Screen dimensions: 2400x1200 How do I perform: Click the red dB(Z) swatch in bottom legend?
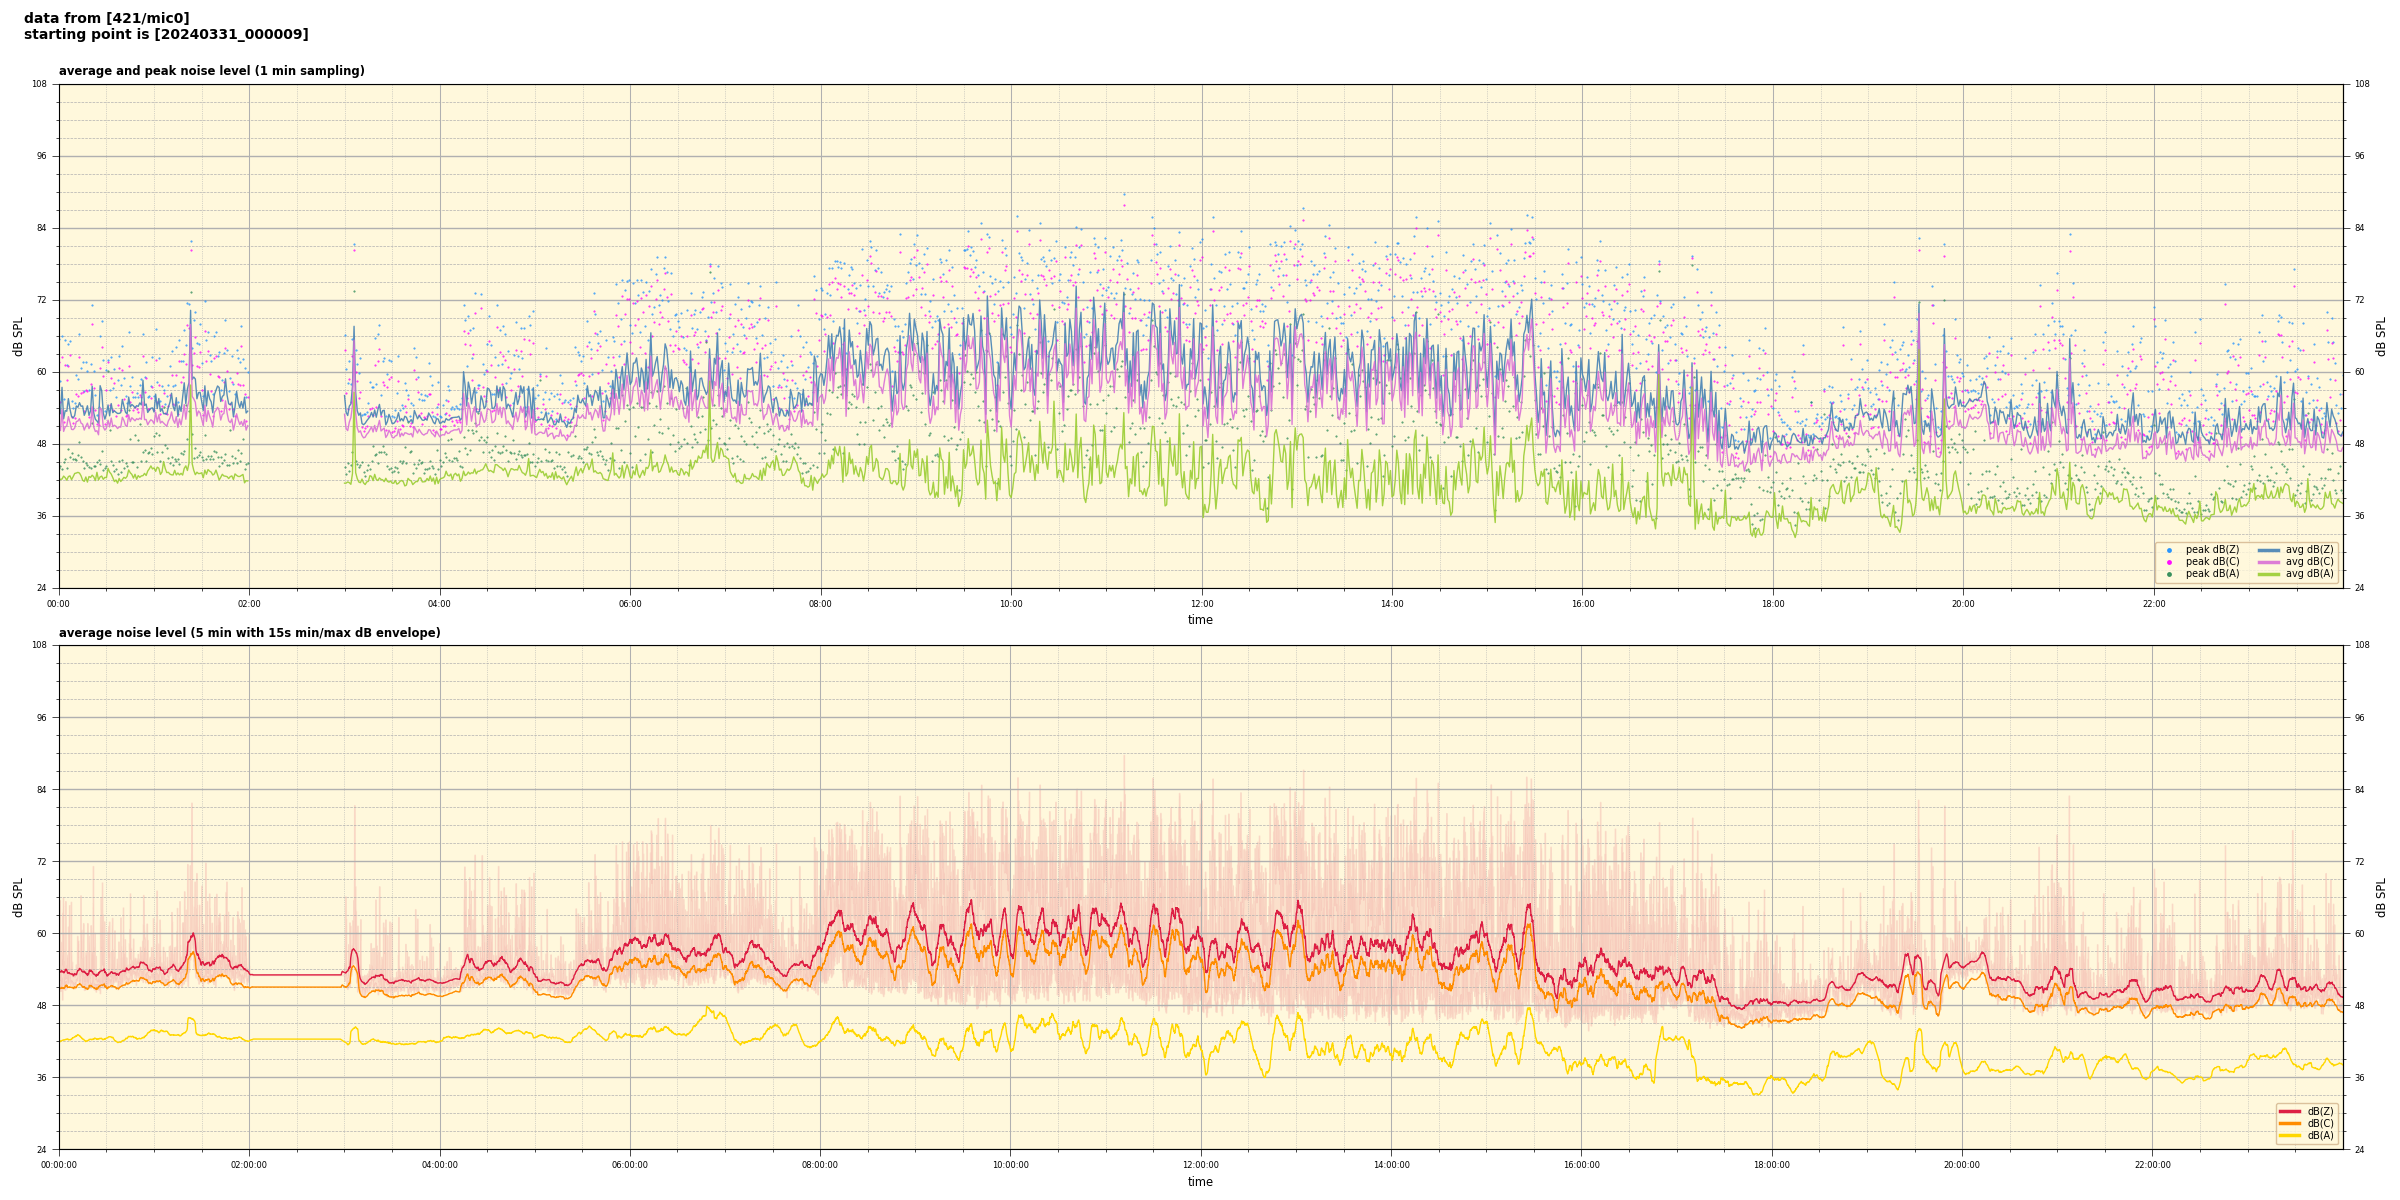pos(2291,1111)
